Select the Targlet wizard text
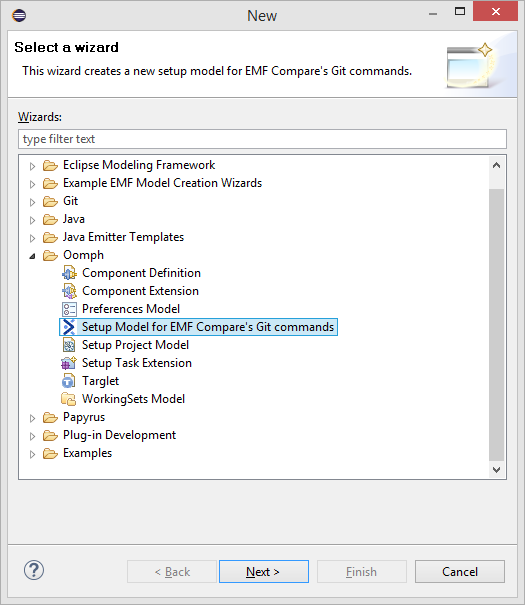525x605 pixels. [x=101, y=381]
